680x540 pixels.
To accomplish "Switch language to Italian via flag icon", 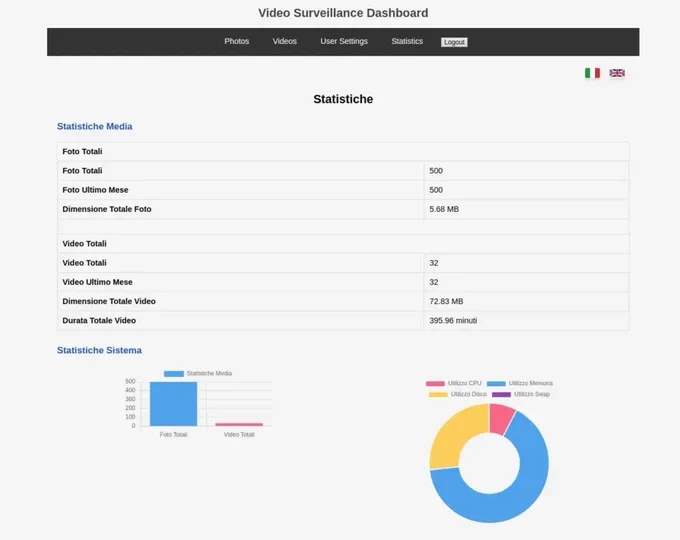I will 592,73.
